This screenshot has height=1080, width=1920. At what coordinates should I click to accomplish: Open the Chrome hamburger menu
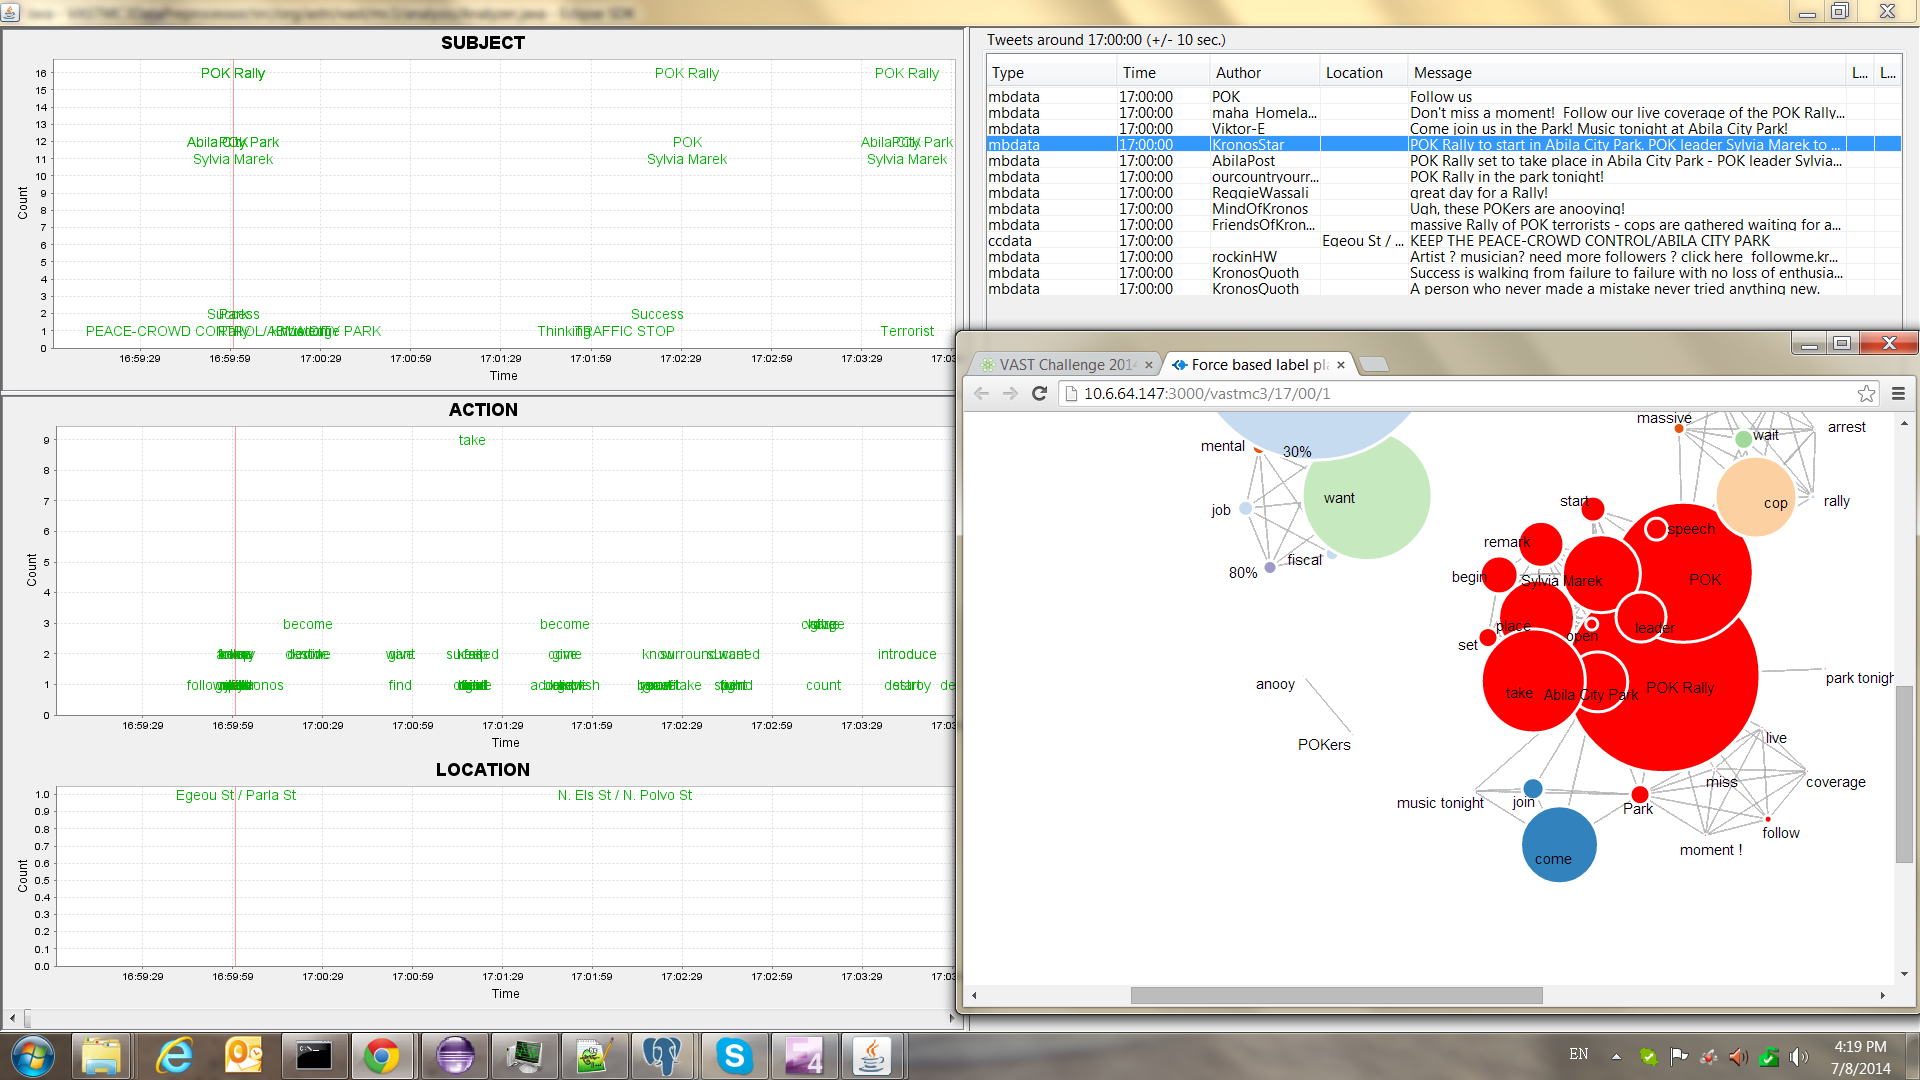pyautogui.click(x=1898, y=394)
